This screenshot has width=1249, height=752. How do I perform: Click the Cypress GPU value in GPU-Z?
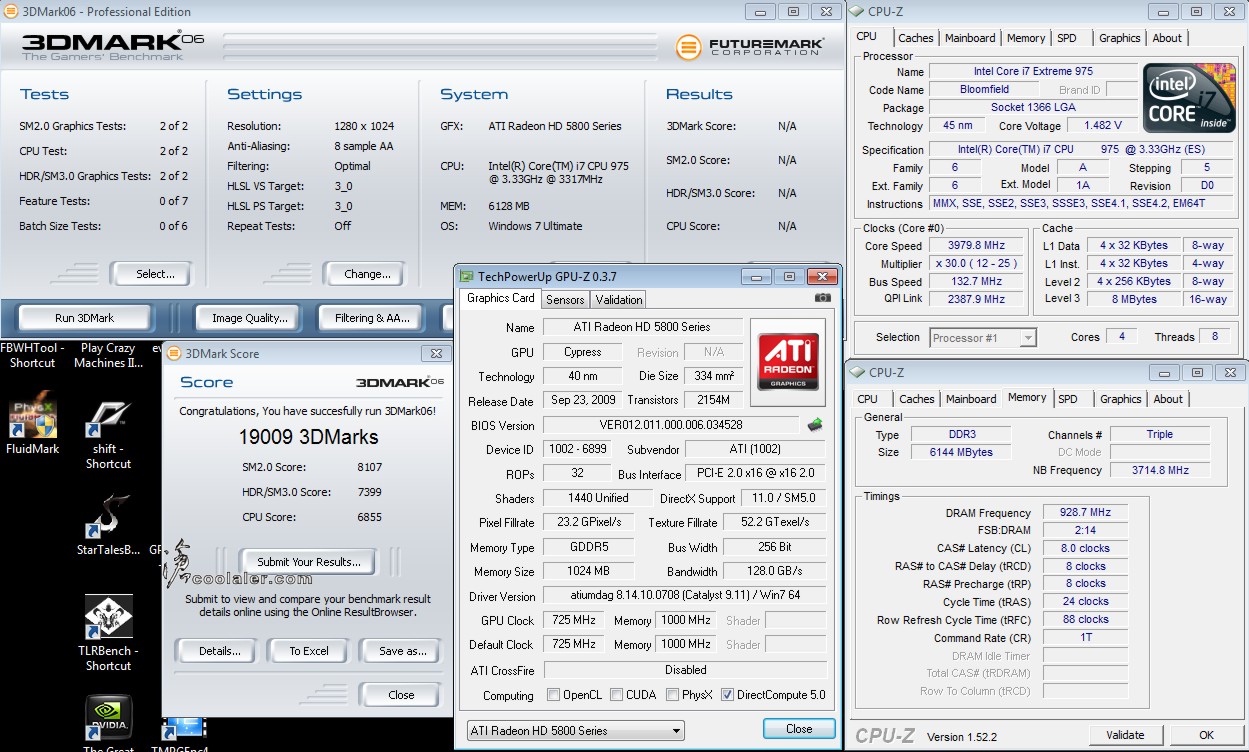click(x=583, y=352)
